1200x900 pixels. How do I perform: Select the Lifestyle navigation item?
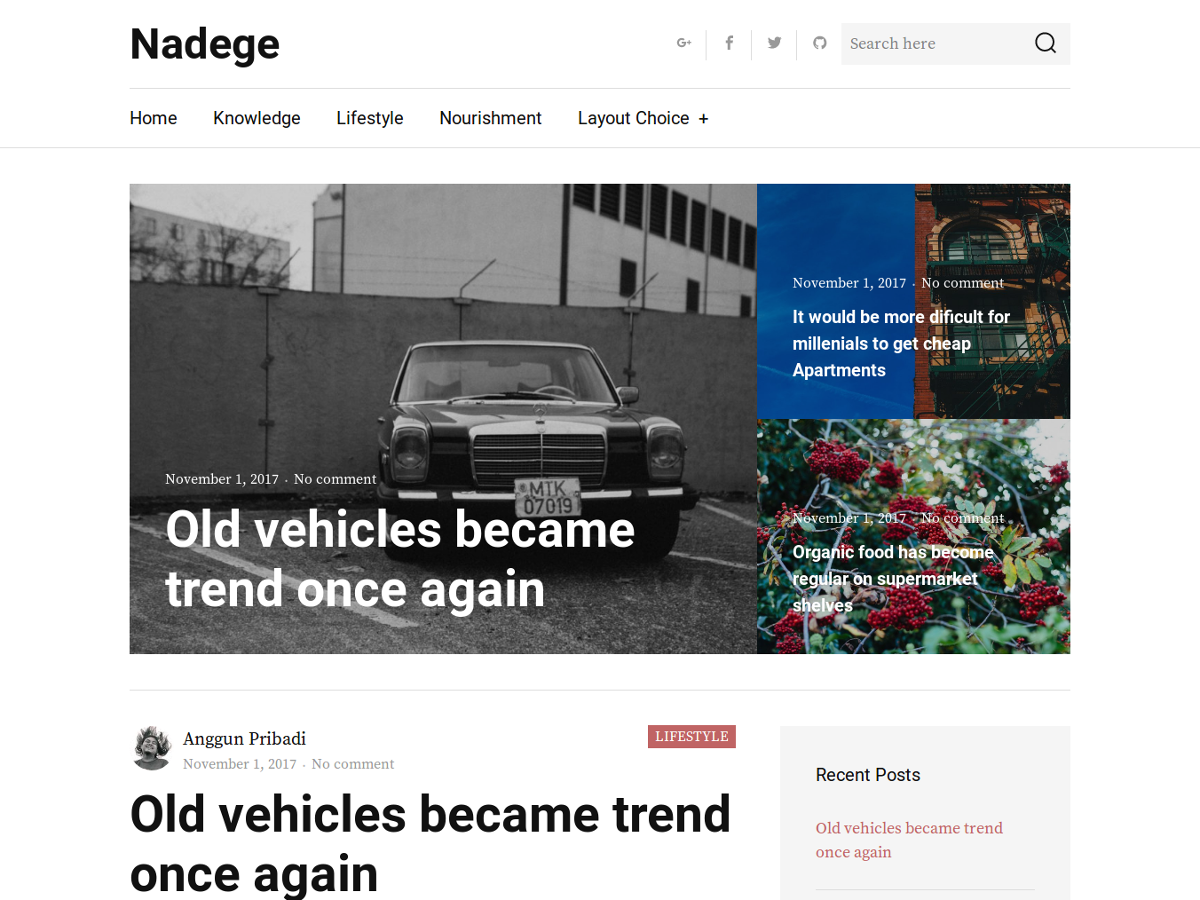pos(370,118)
